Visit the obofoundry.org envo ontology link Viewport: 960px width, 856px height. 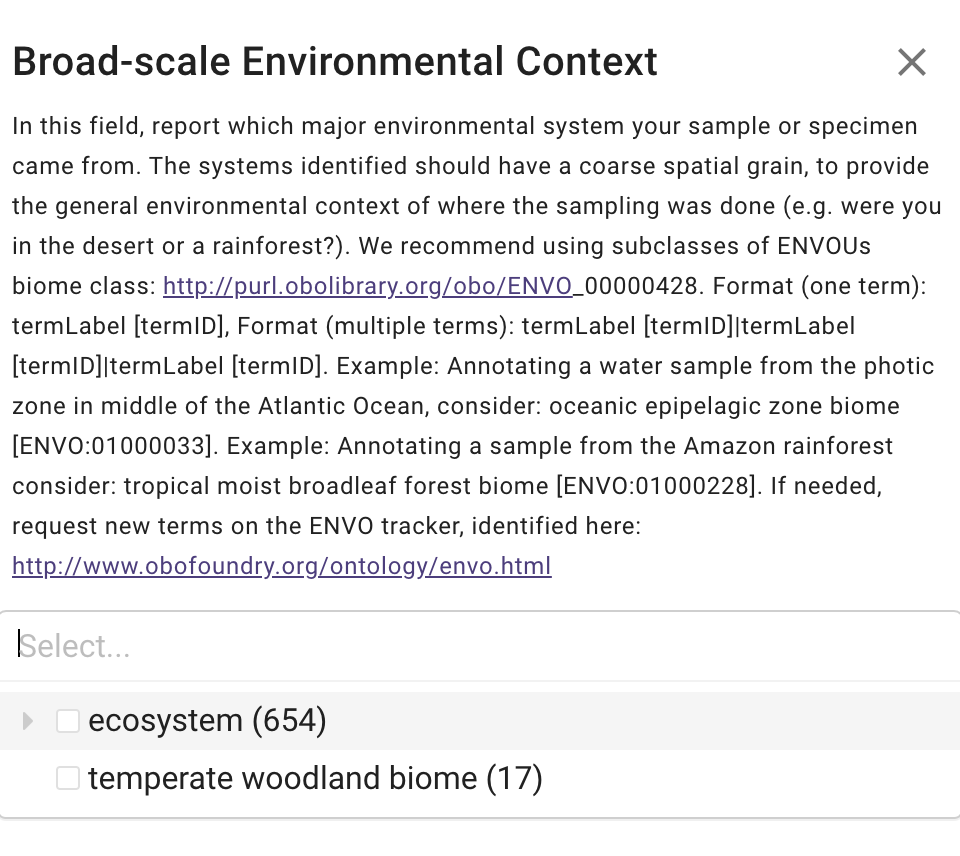click(x=281, y=566)
